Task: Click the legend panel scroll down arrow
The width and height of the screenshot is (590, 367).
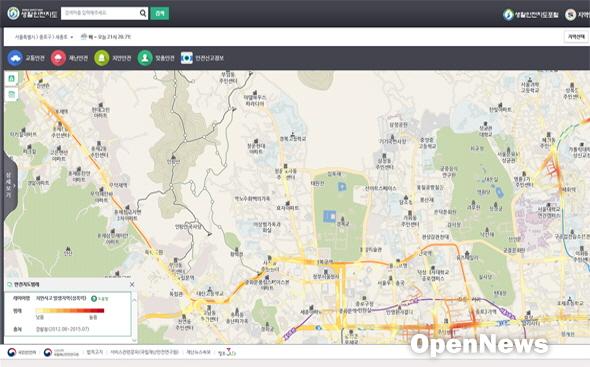Action: 134,340
